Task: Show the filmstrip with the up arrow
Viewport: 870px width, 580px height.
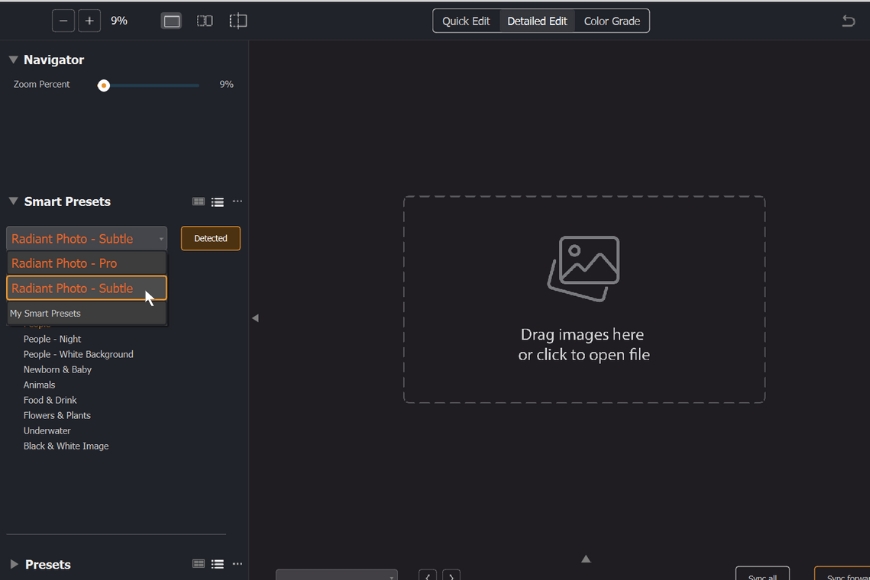Action: tap(586, 559)
